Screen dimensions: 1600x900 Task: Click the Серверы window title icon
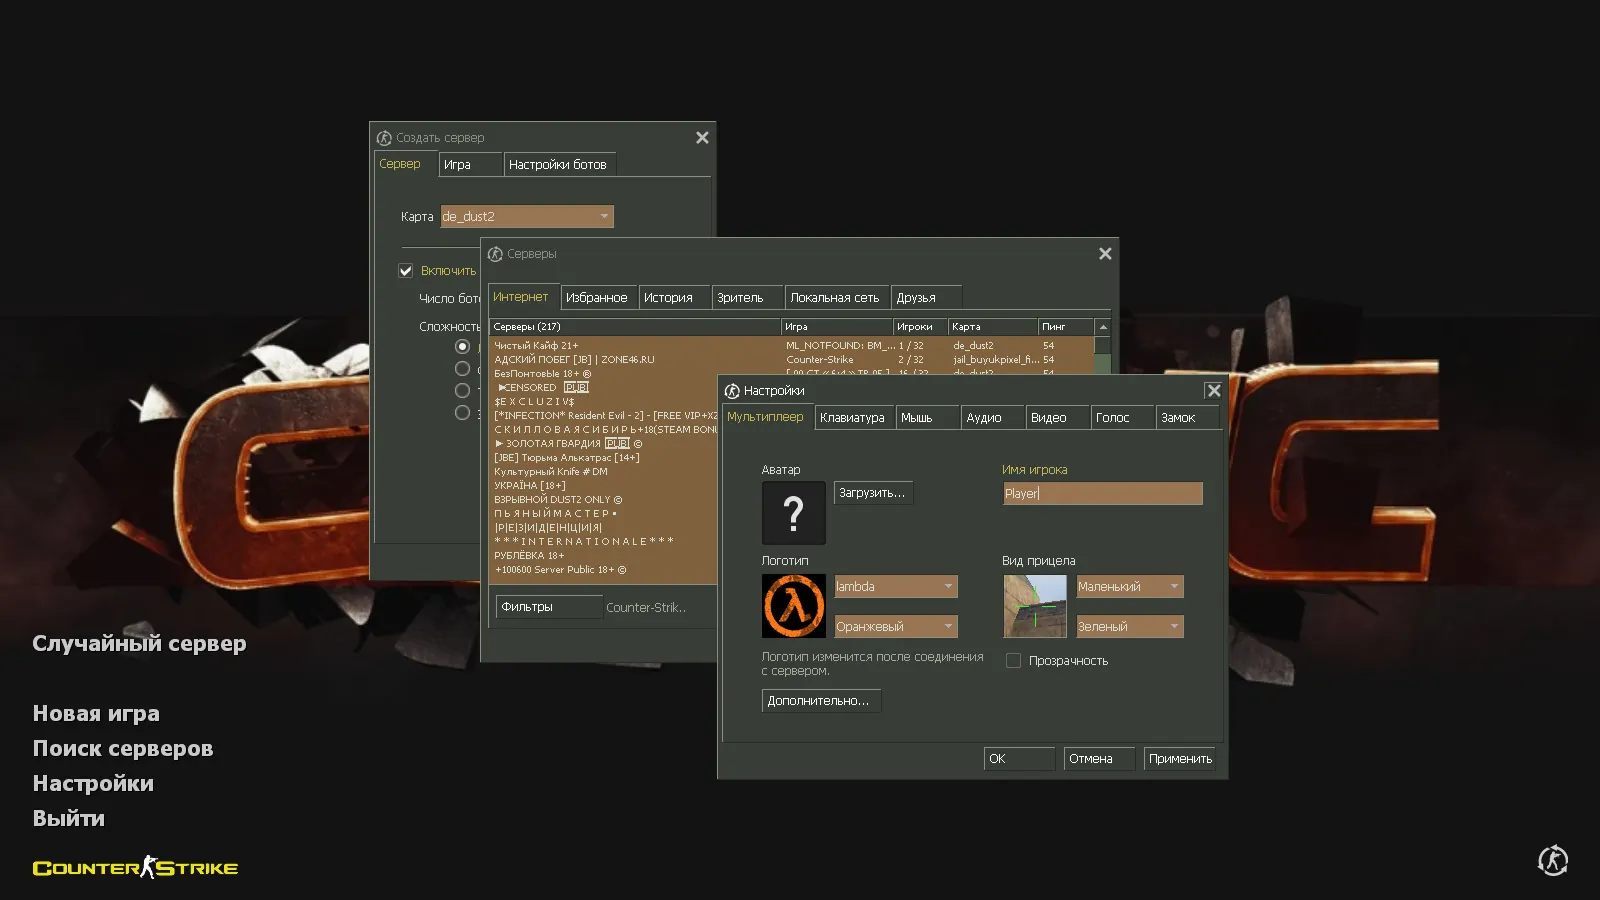pos(495,254)
